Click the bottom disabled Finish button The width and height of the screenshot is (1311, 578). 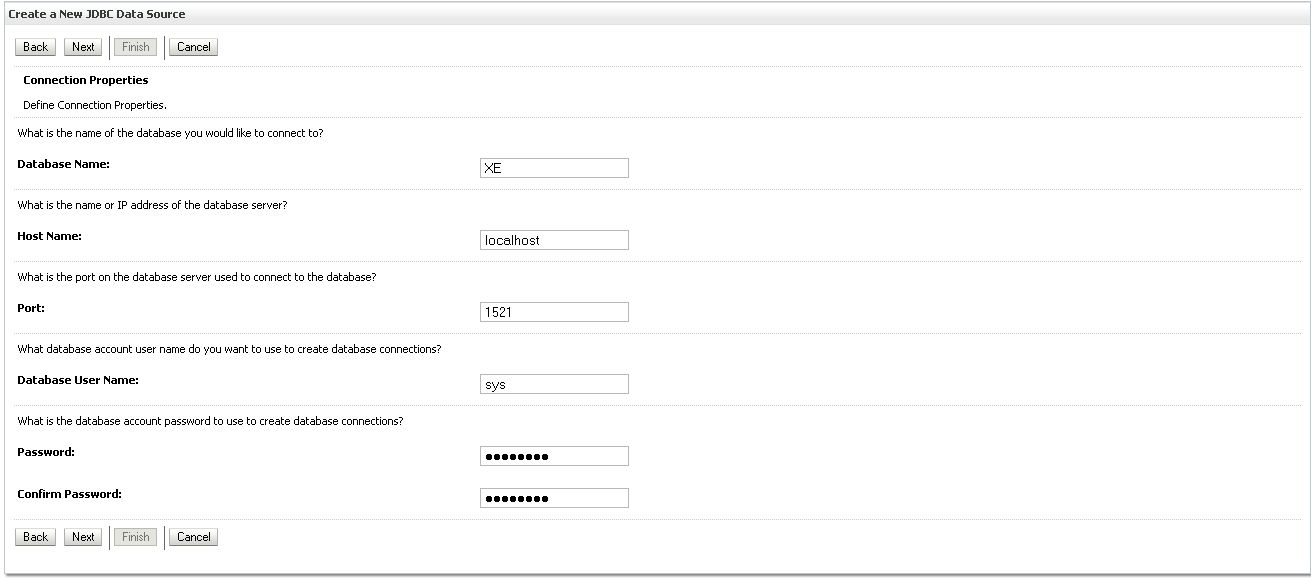pos(135,537)
